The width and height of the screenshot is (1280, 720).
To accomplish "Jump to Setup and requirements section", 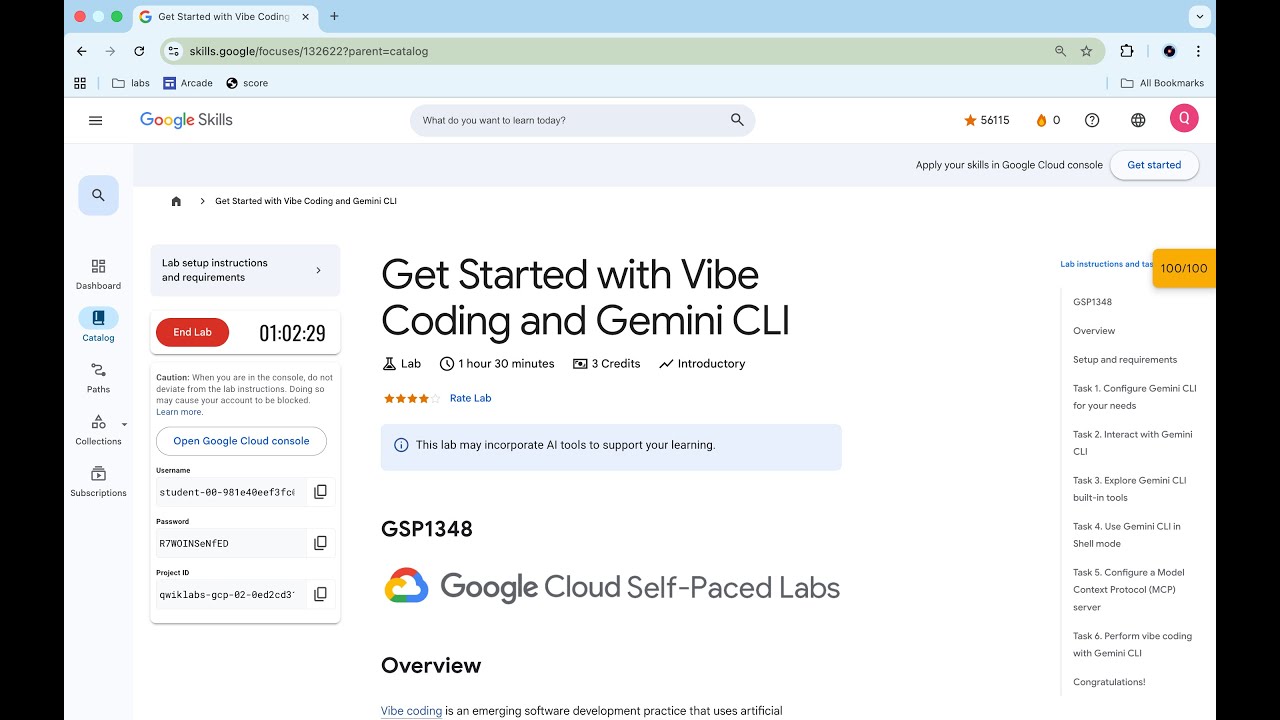I will 1125,360.
